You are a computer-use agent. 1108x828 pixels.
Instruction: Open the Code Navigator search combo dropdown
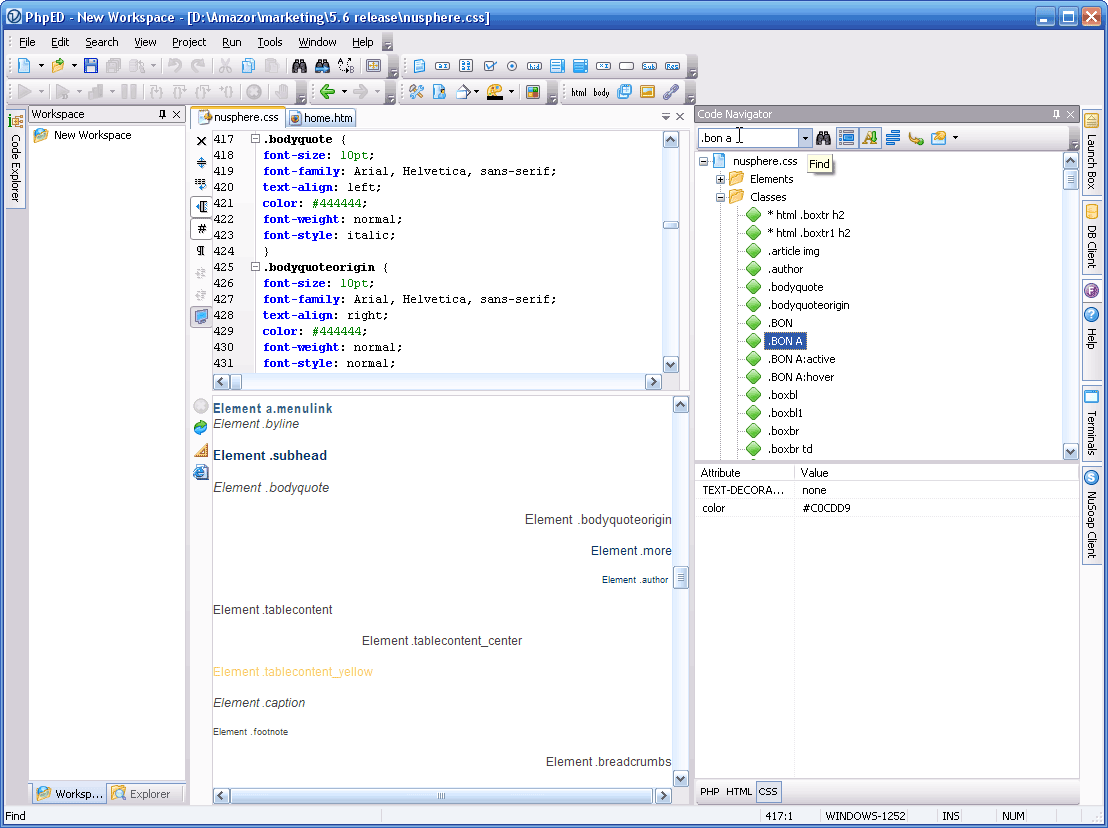(805, 138)
